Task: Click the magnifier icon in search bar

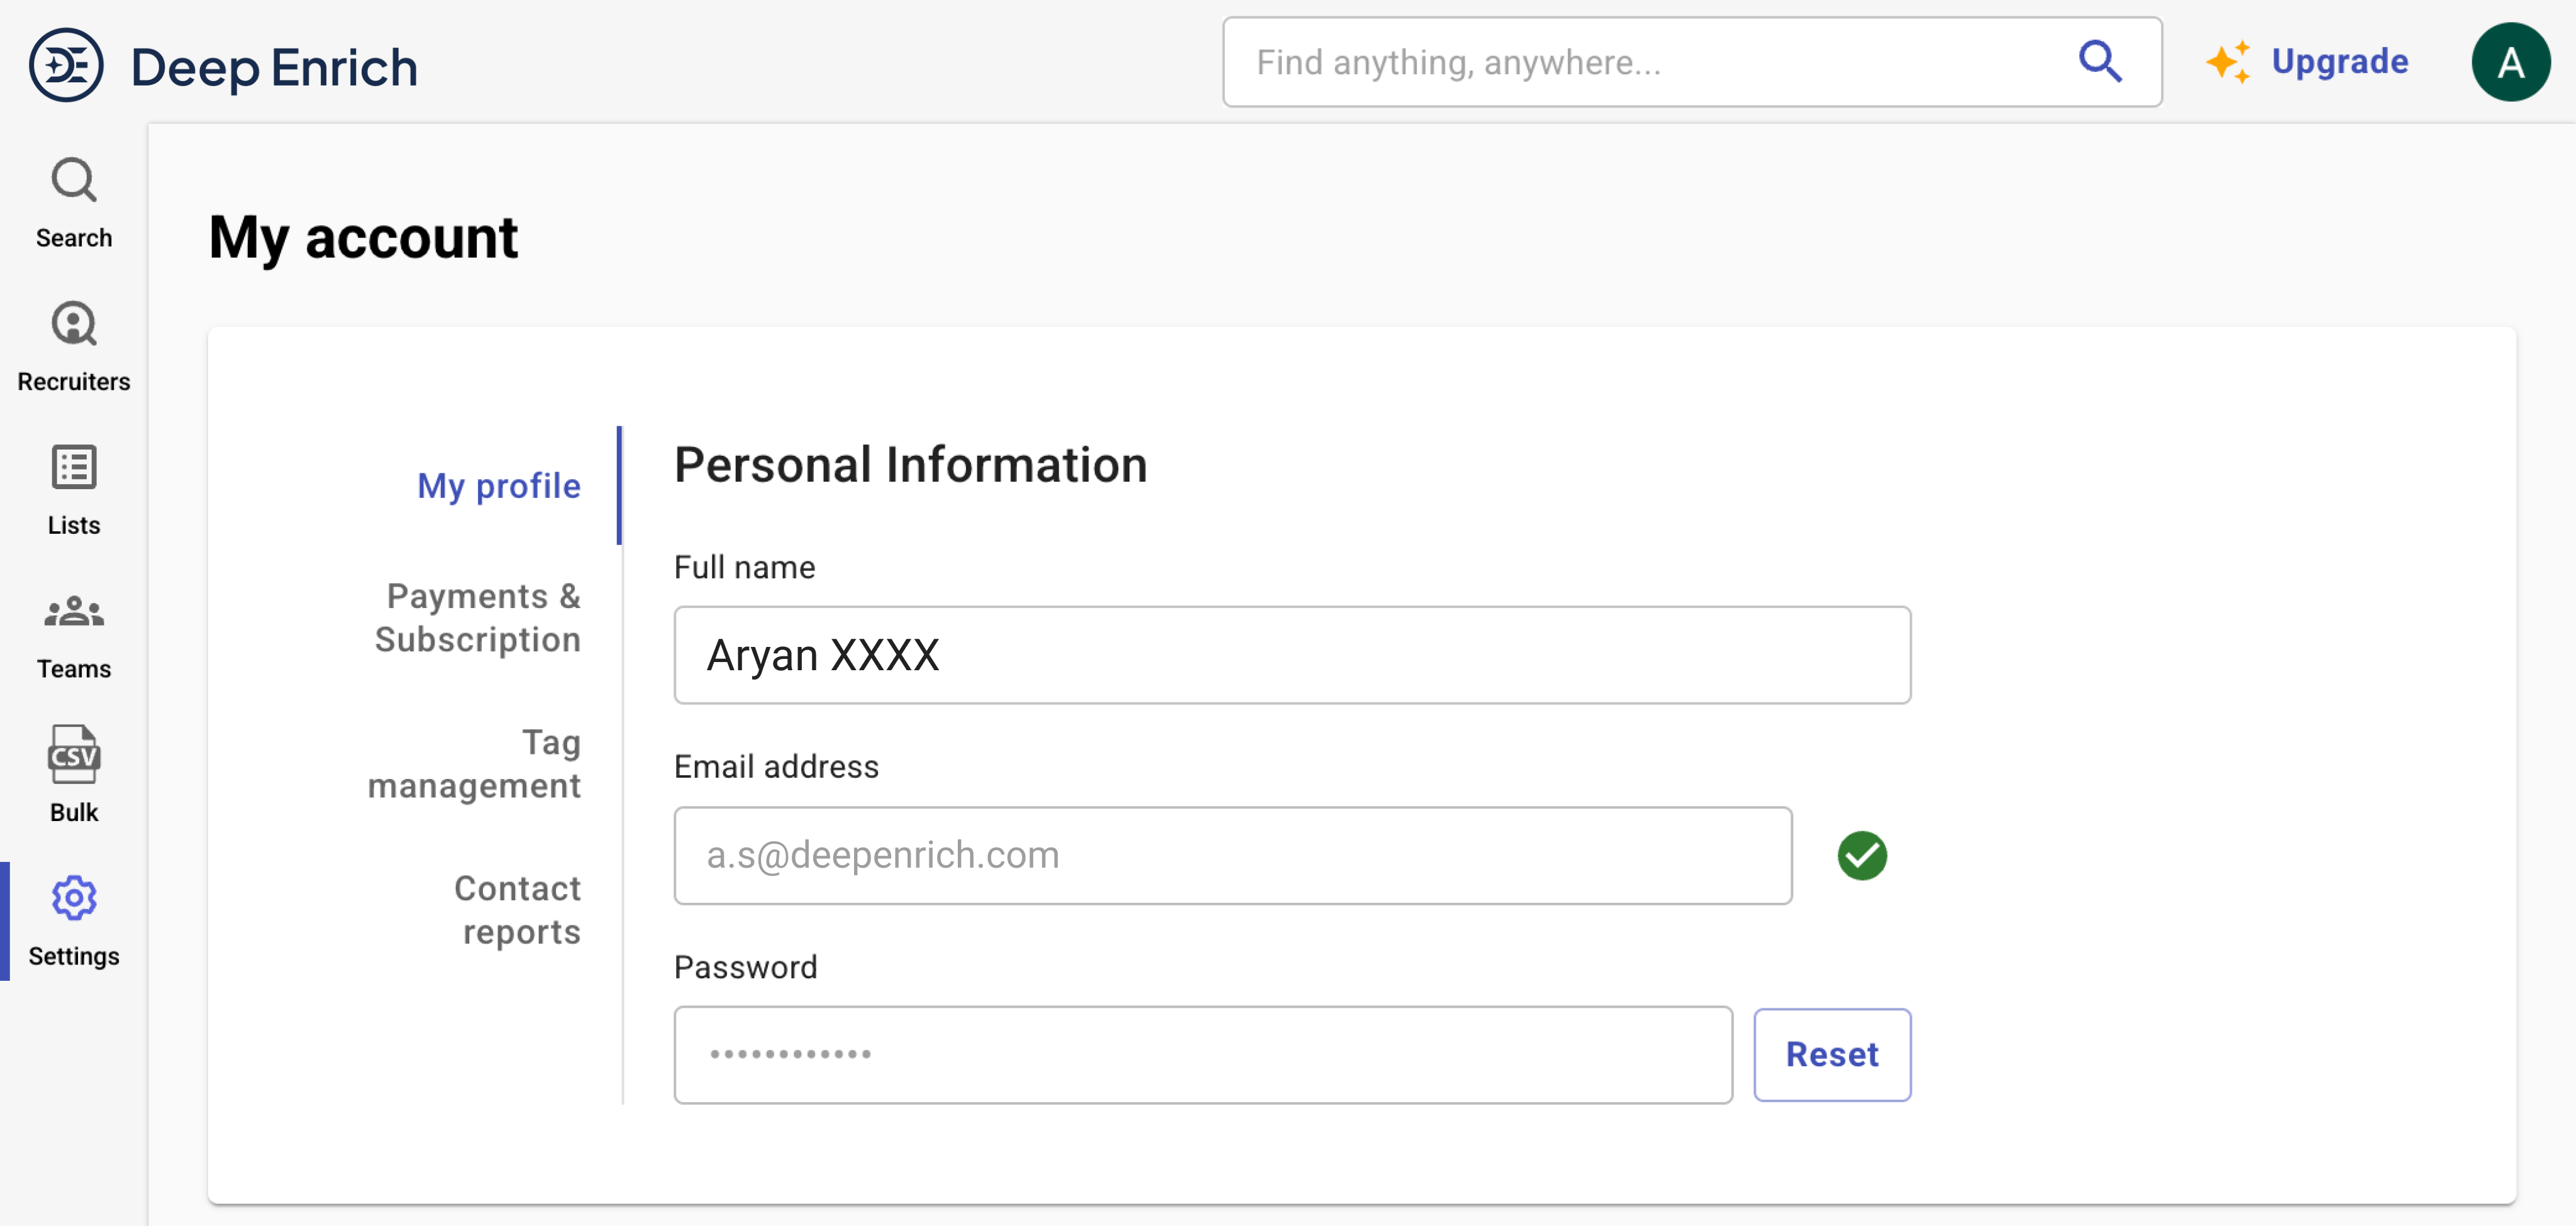Action: tap(2099, 62)
